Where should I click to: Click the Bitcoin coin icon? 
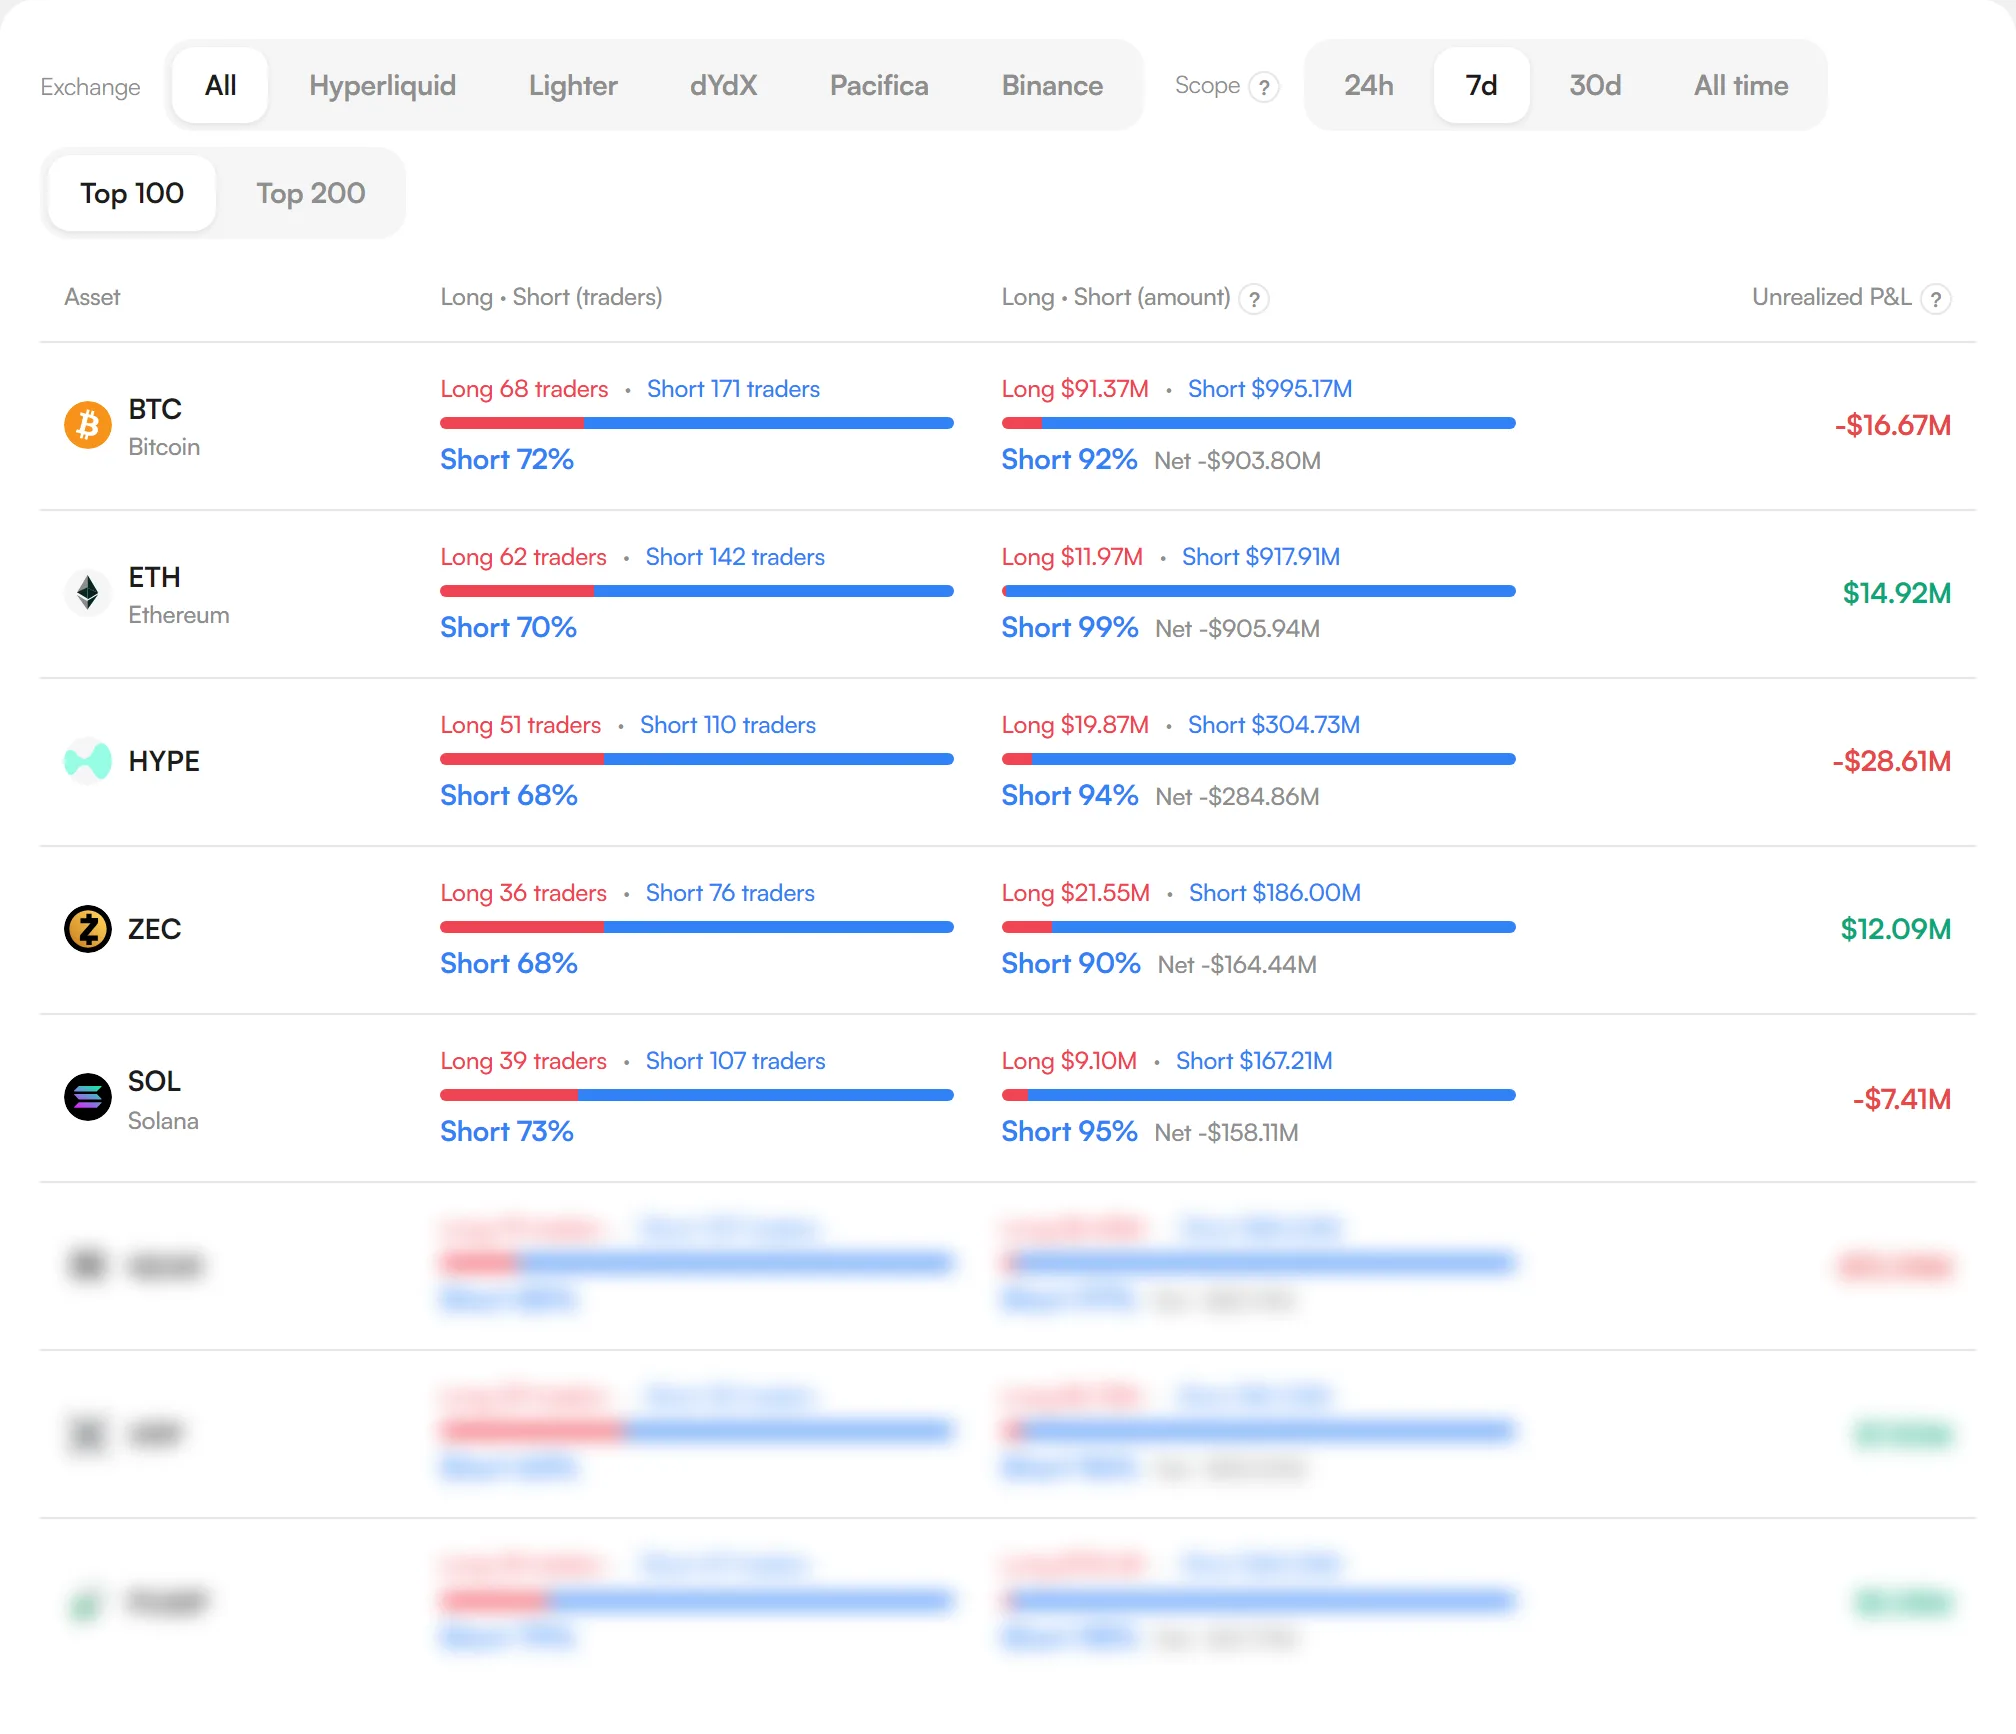pos(88,426)
